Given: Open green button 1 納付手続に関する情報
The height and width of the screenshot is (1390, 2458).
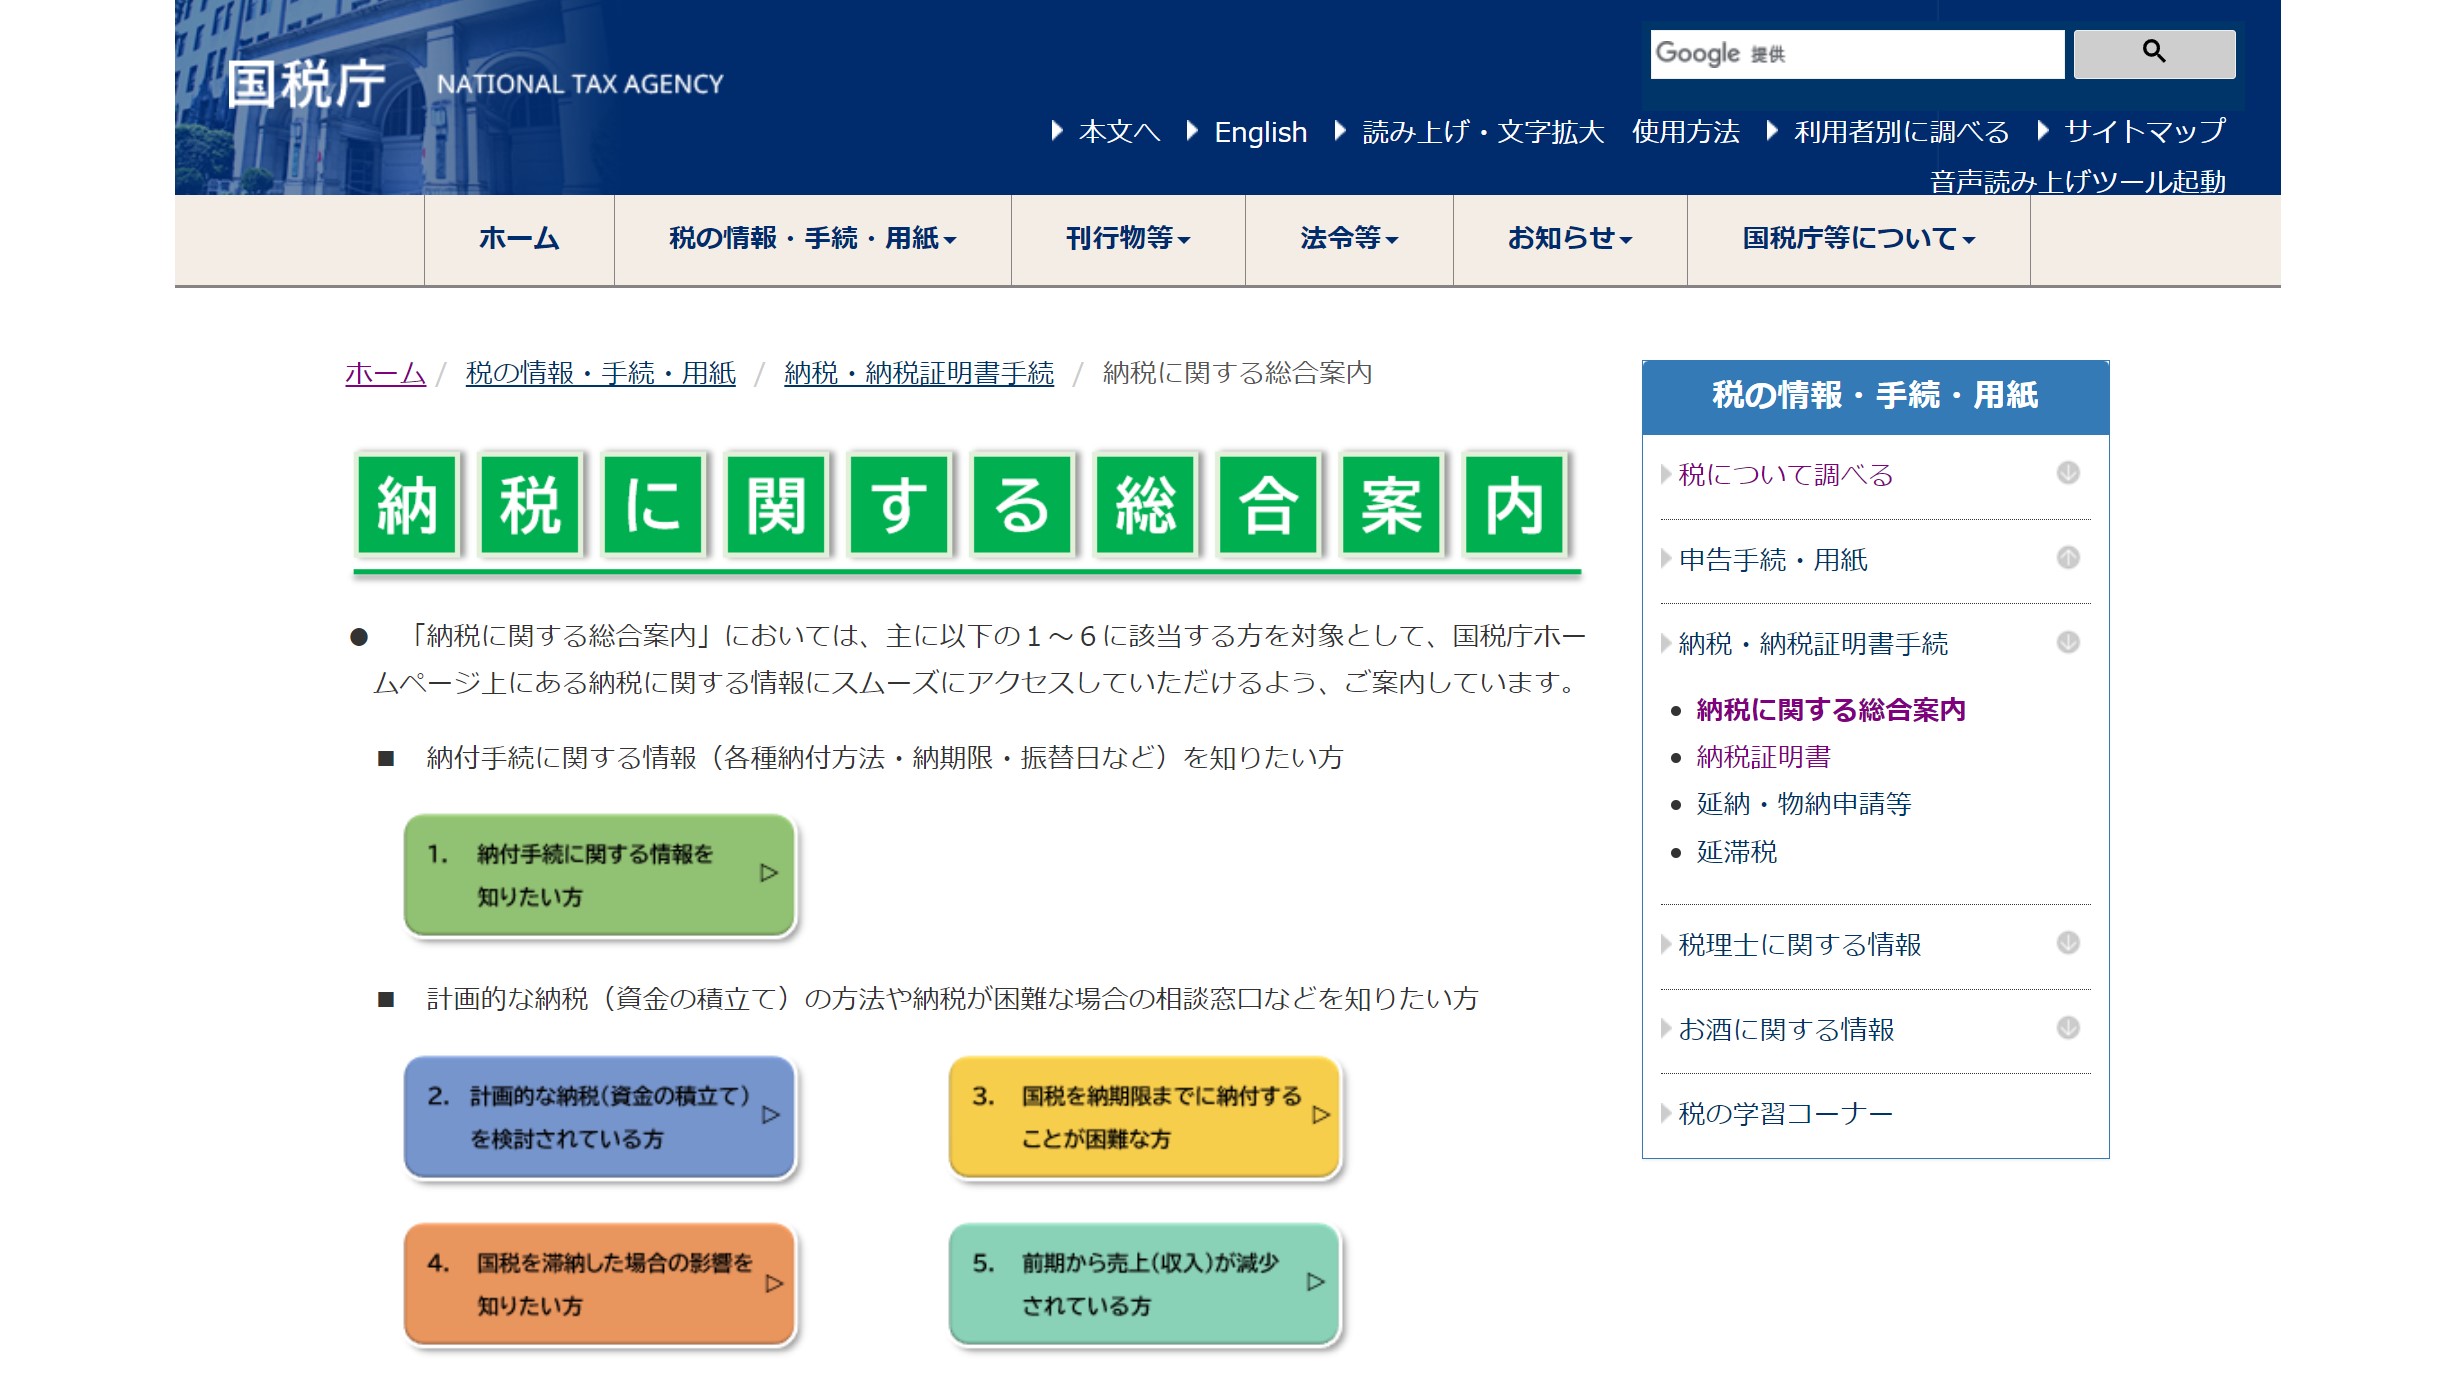Looking at the screenshot, I should point(599,875).
